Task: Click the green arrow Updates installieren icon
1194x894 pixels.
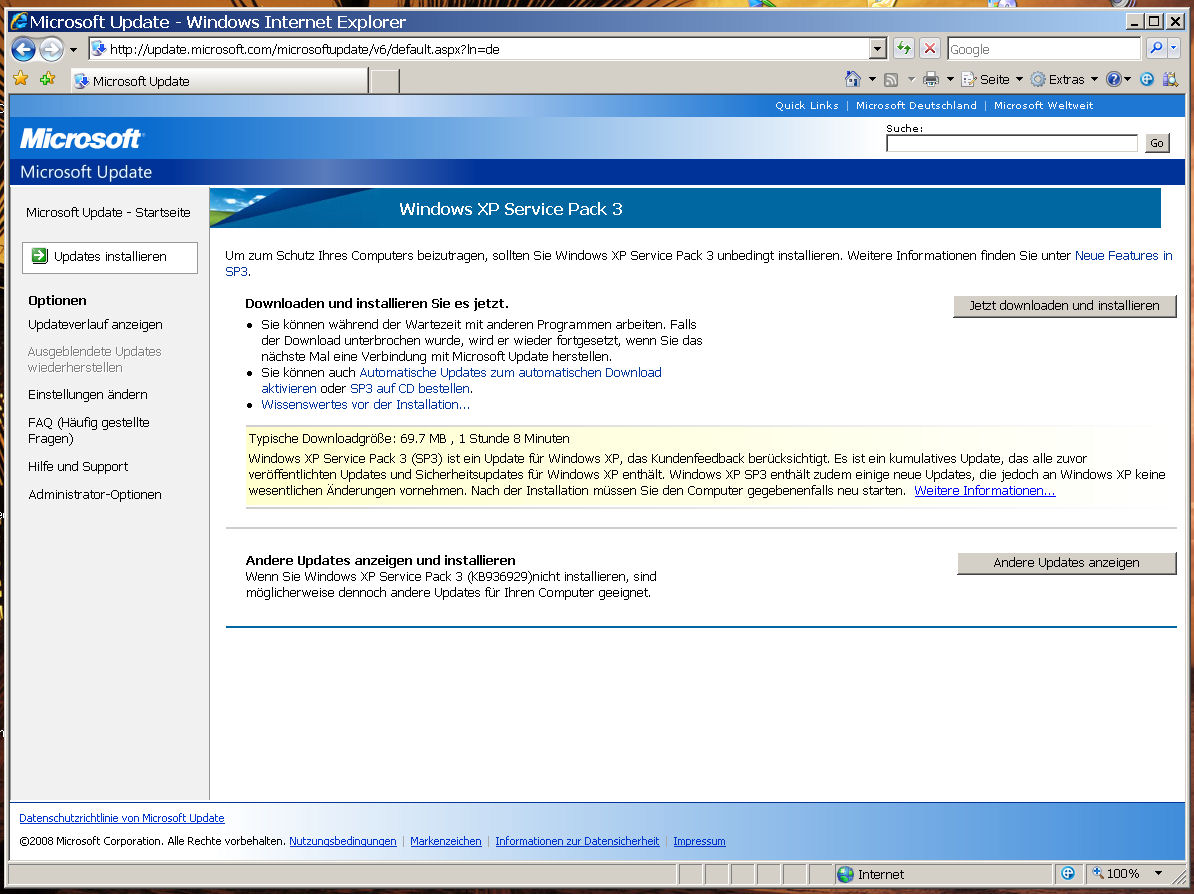Action: tap(40, 256)
